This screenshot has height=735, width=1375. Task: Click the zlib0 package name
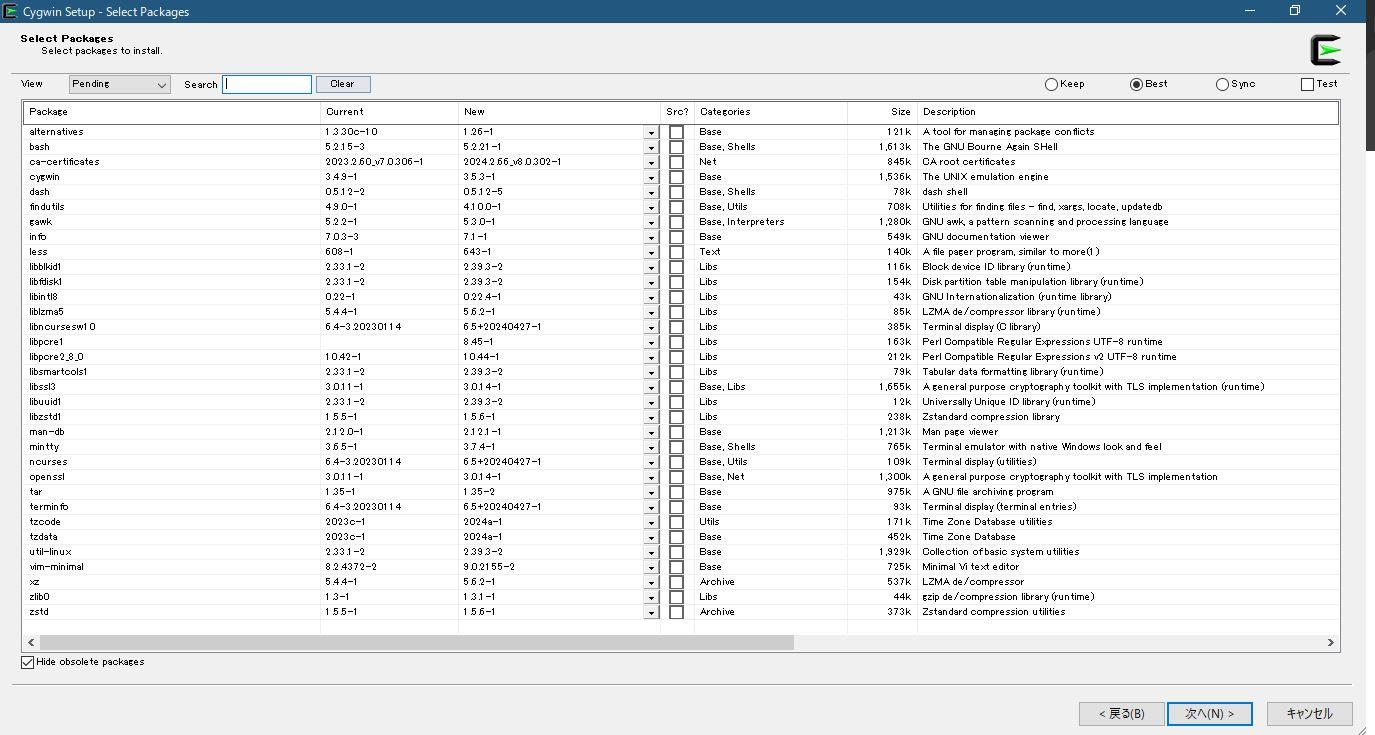pyautogui.click(x=39, y=597)
